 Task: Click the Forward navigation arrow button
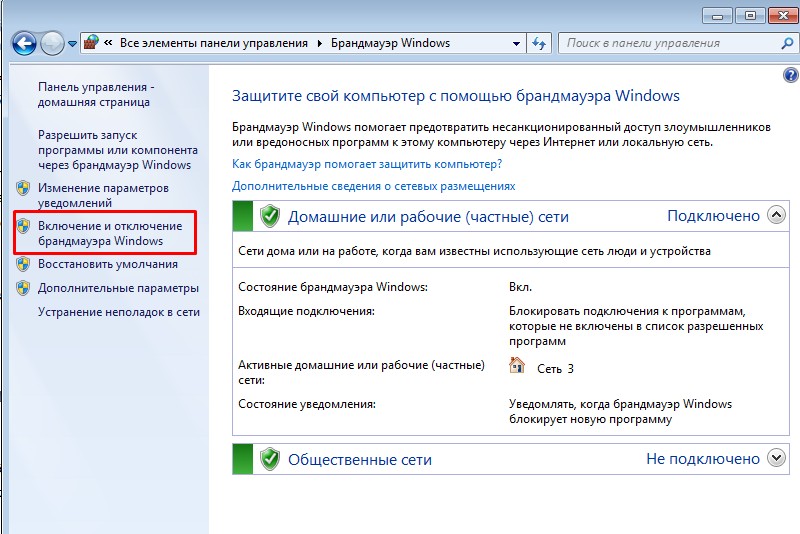[52, 43]
